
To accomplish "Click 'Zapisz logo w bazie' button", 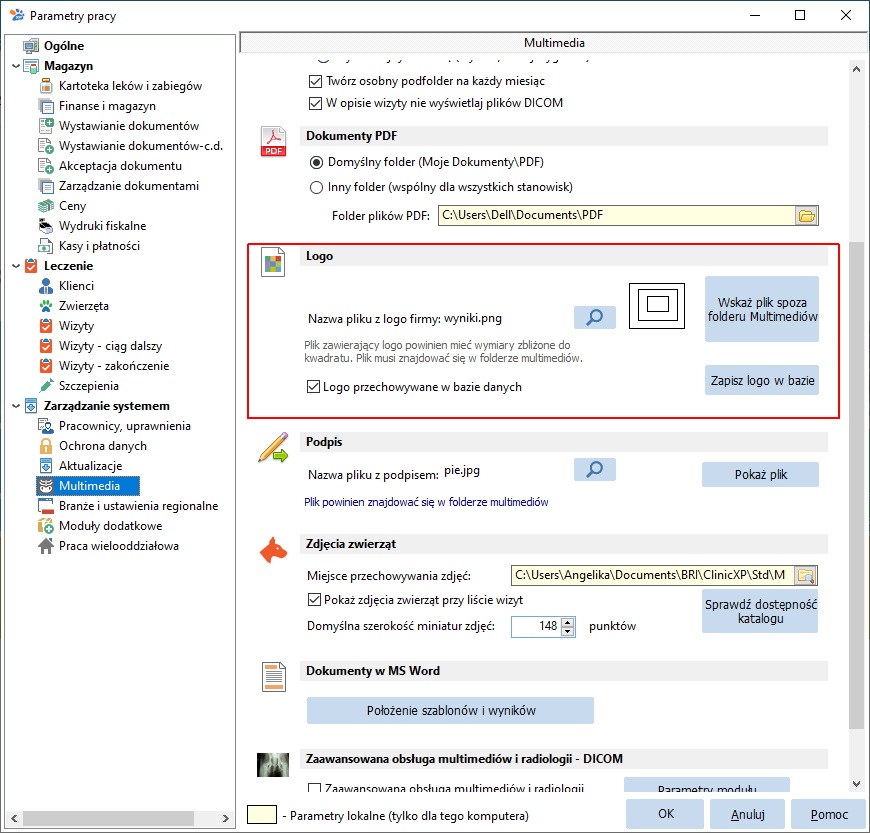I will click(762, 380).
